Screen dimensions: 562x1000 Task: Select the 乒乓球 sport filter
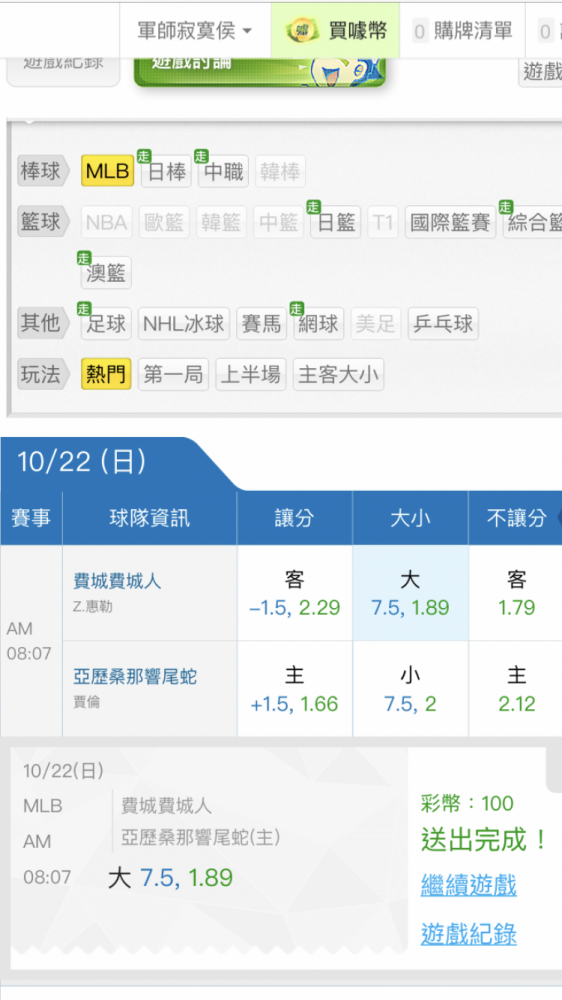point(443,323)
